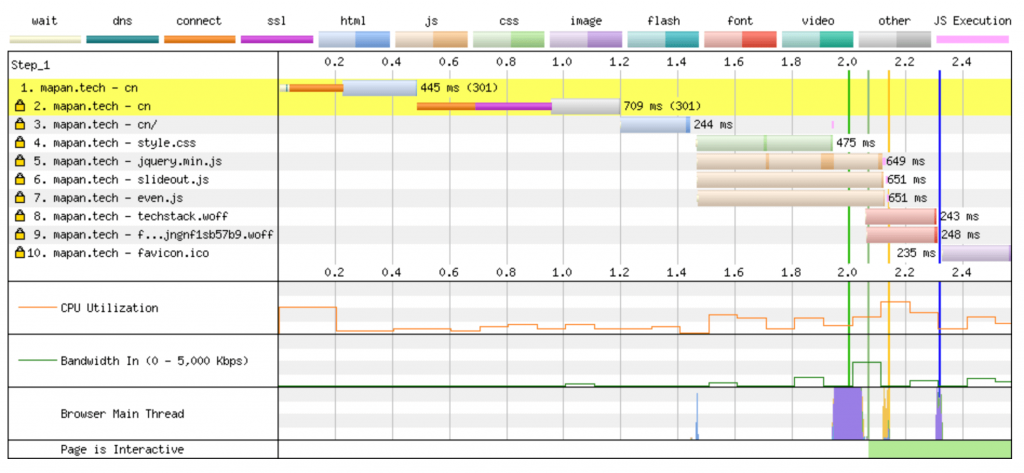Click the slideout.js download bar
This screenshot has height=473, width=1024.
[x=790, y=179]
